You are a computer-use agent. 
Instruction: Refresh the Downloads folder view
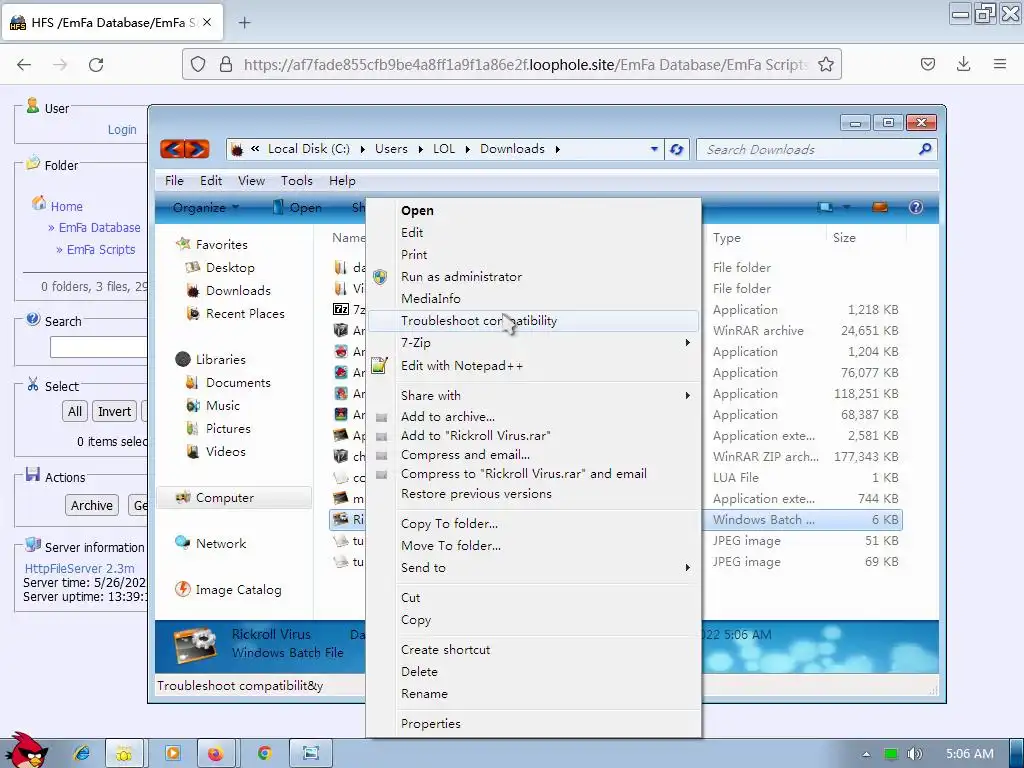coord(677,150)
